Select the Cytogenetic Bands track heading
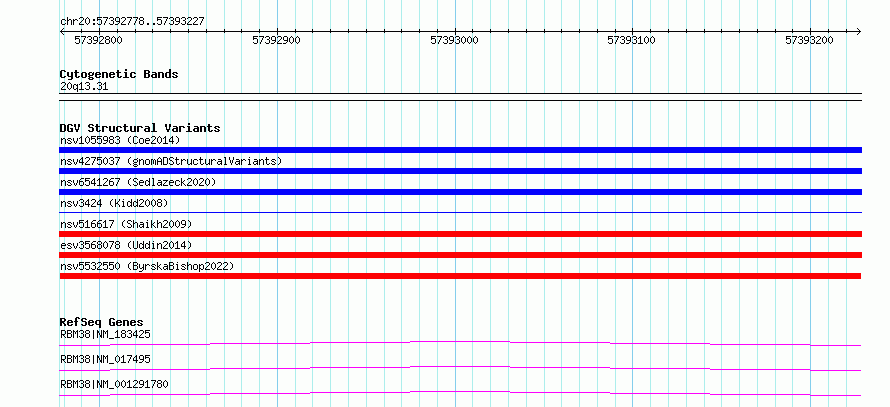Screen dimensions: 890x407 coord(119,74)
